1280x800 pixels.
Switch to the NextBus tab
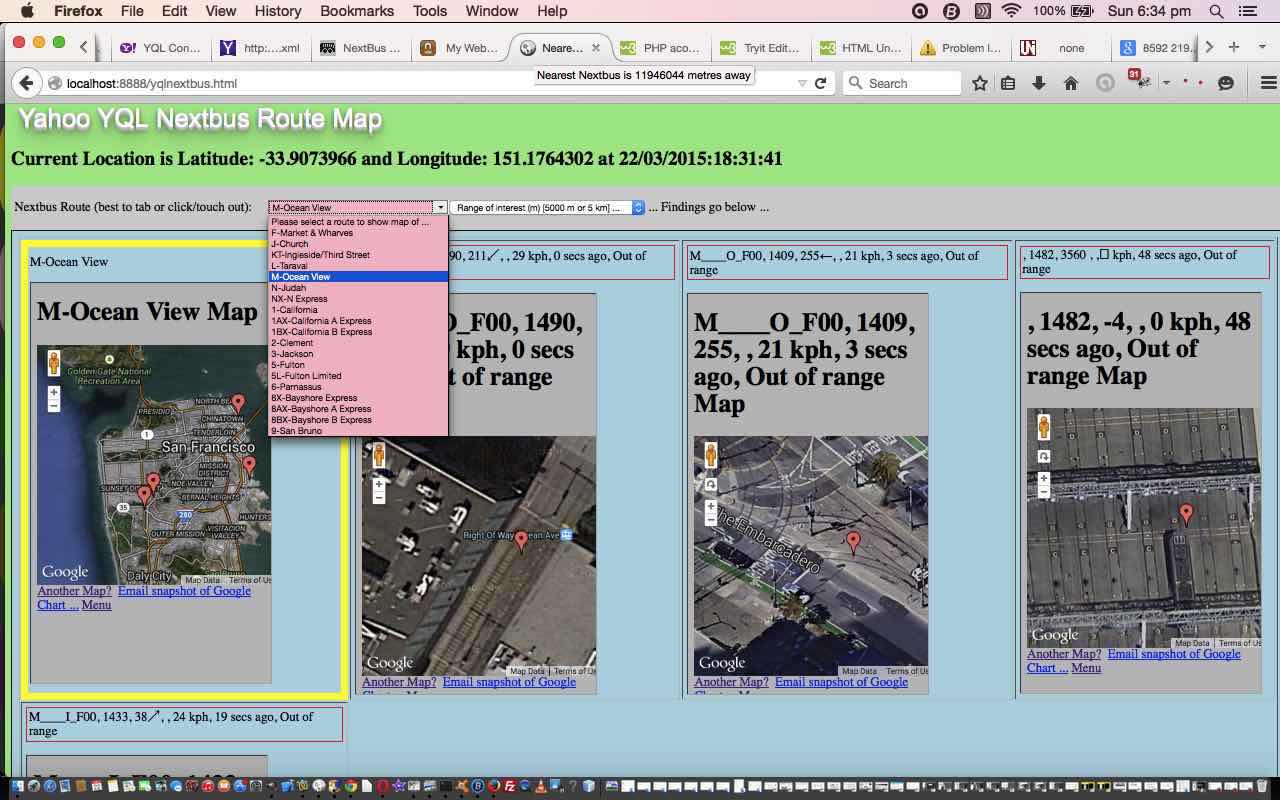click(360, 47)
